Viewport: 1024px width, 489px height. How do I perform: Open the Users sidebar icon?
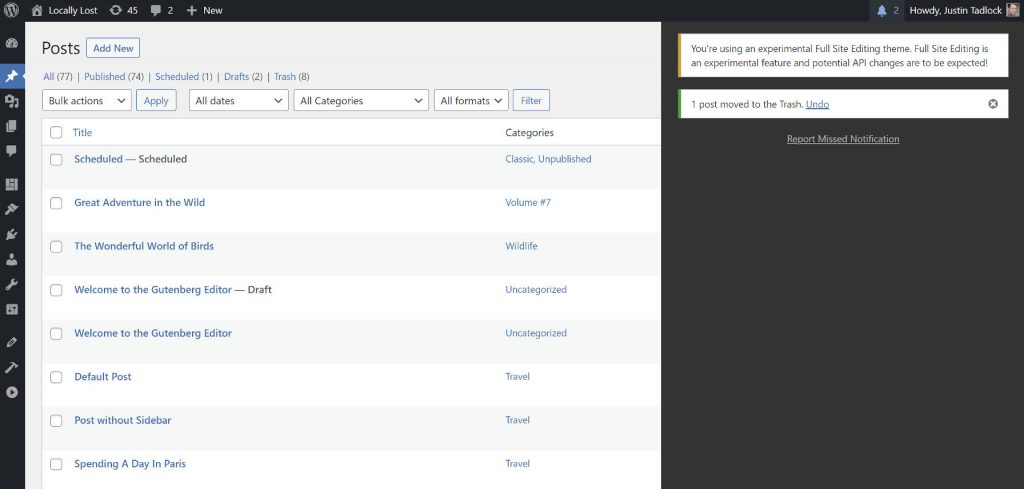pyautogui.click(x=12, y=259)
